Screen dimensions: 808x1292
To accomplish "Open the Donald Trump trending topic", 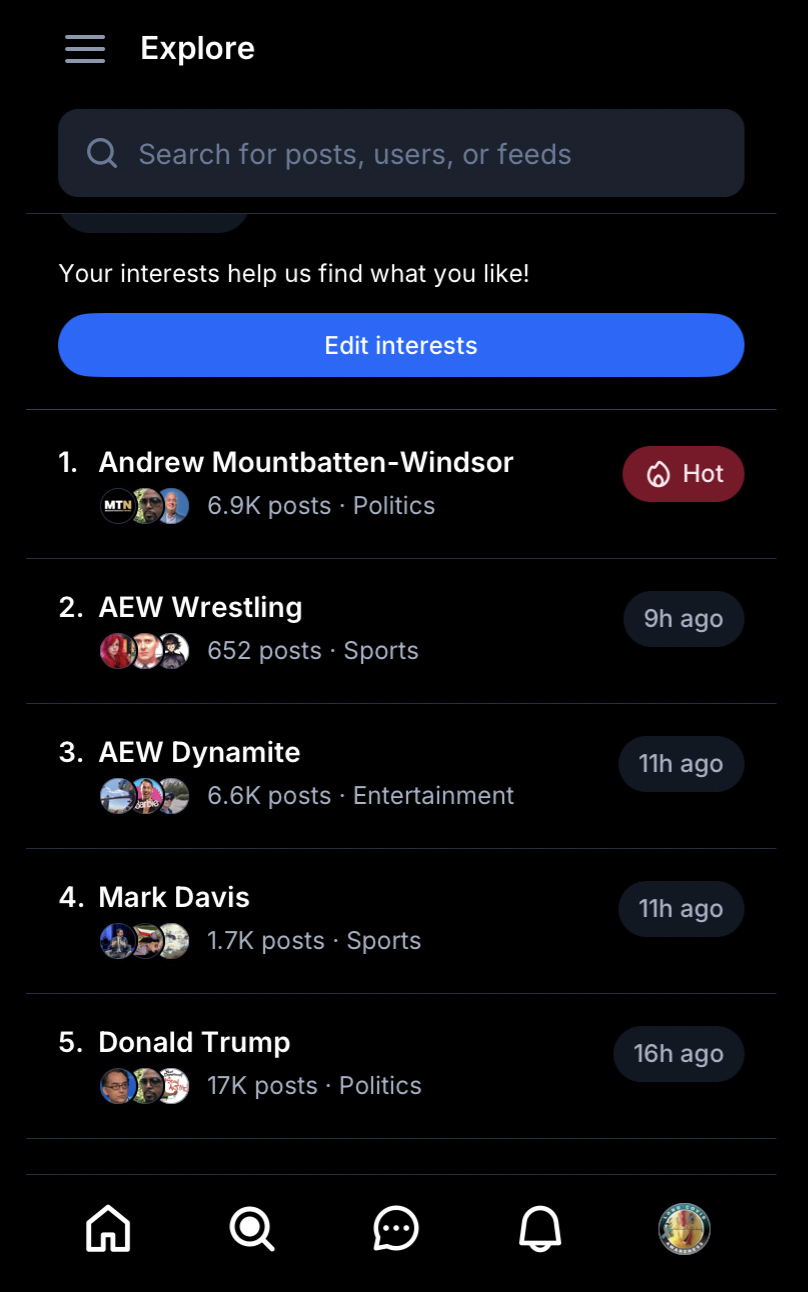I will (x=194, y=1043).
